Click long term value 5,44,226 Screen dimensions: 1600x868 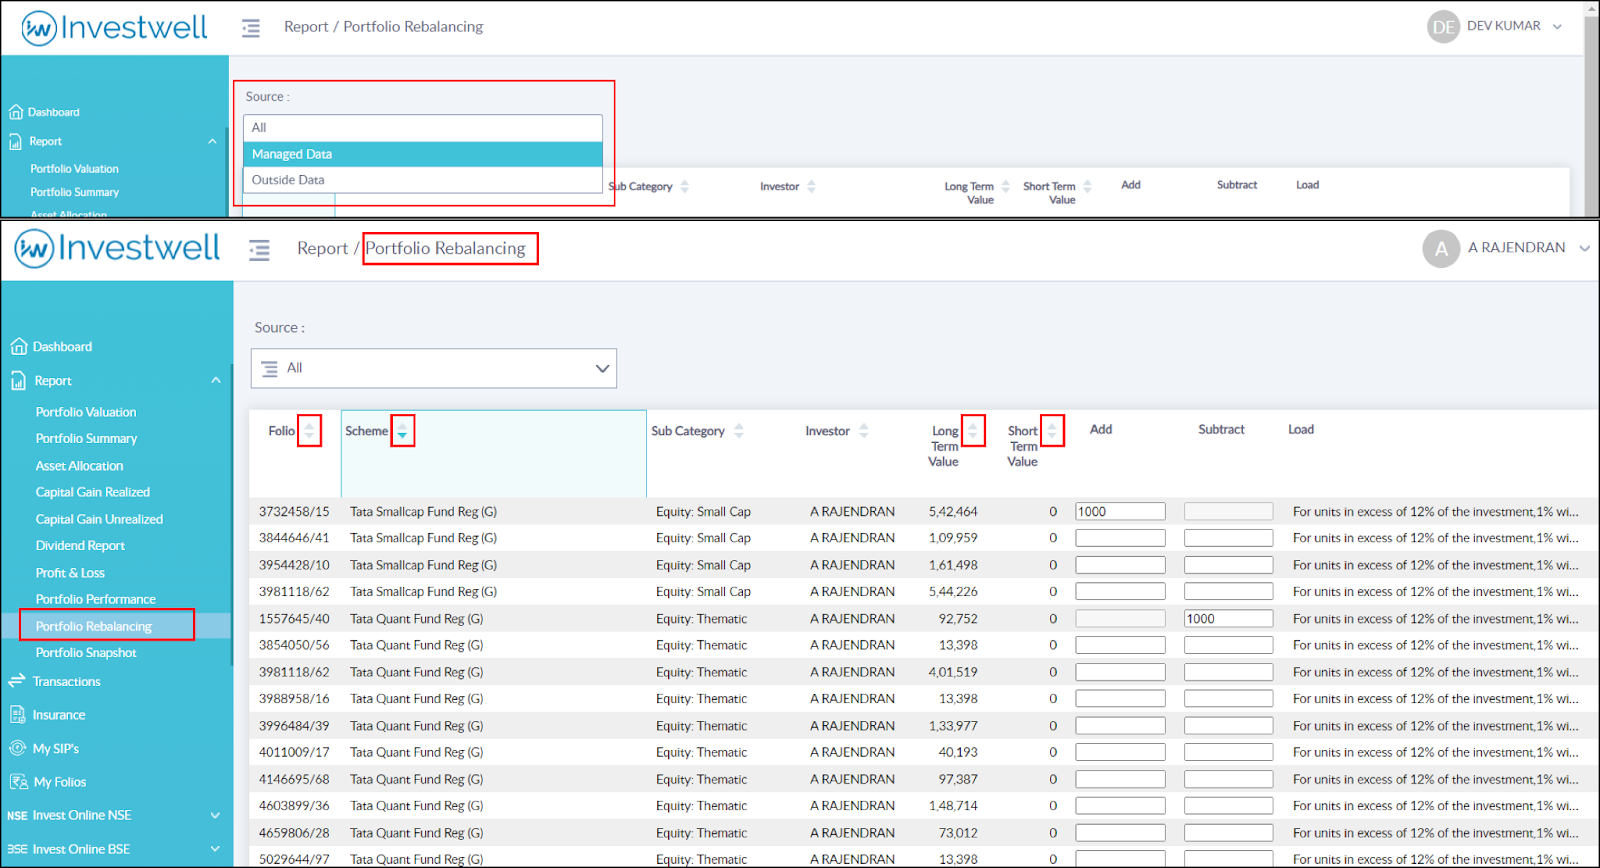(953, 592)
